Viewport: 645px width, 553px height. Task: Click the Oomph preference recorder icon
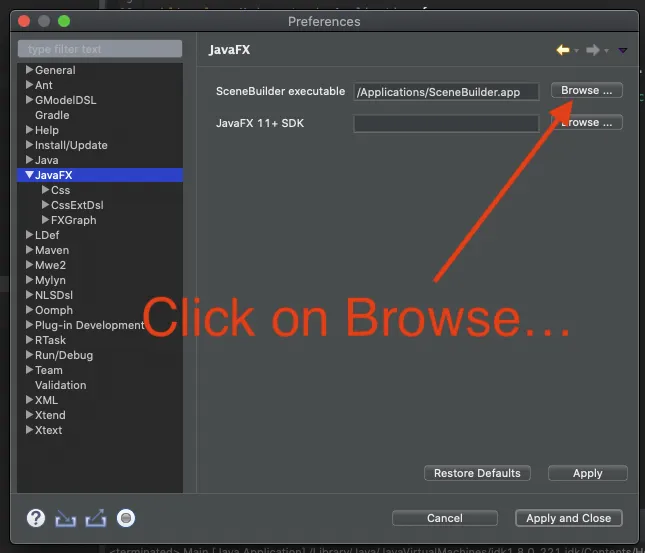(x=126, y=518)
